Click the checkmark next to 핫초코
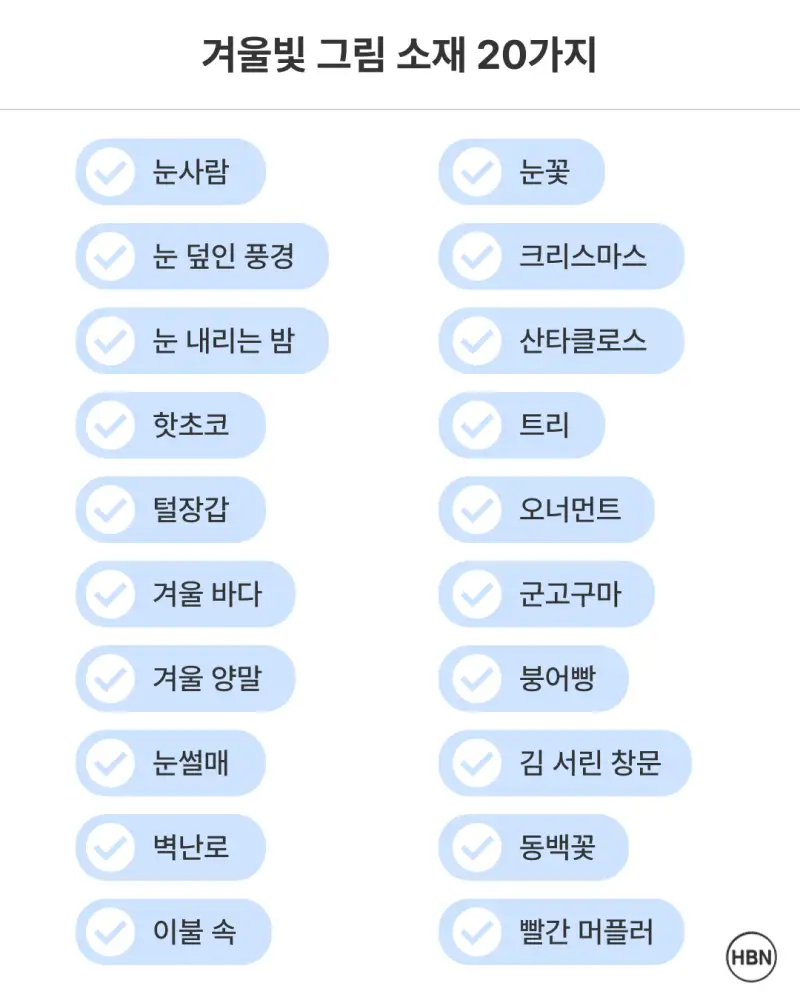This screenshot has height=1000, width=800. 110,426
